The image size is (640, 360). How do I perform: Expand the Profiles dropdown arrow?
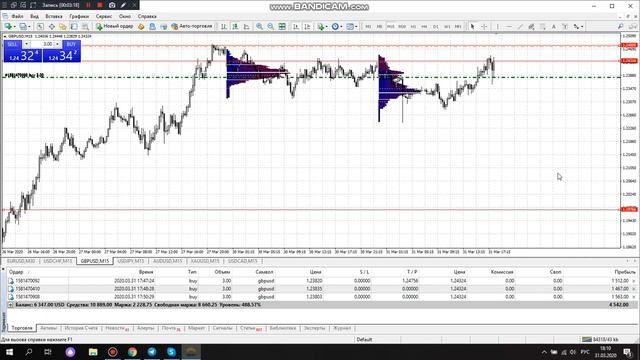click(29, 27)
